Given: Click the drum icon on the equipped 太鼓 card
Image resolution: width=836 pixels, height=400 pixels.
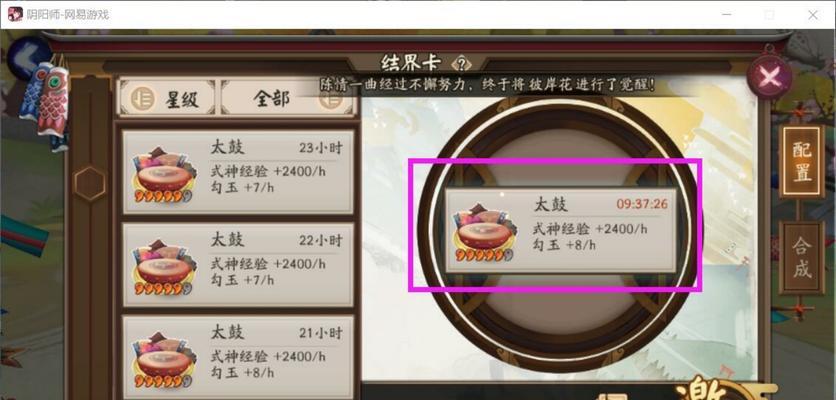Looking at the screenshot, I should (x=484, y=233).
